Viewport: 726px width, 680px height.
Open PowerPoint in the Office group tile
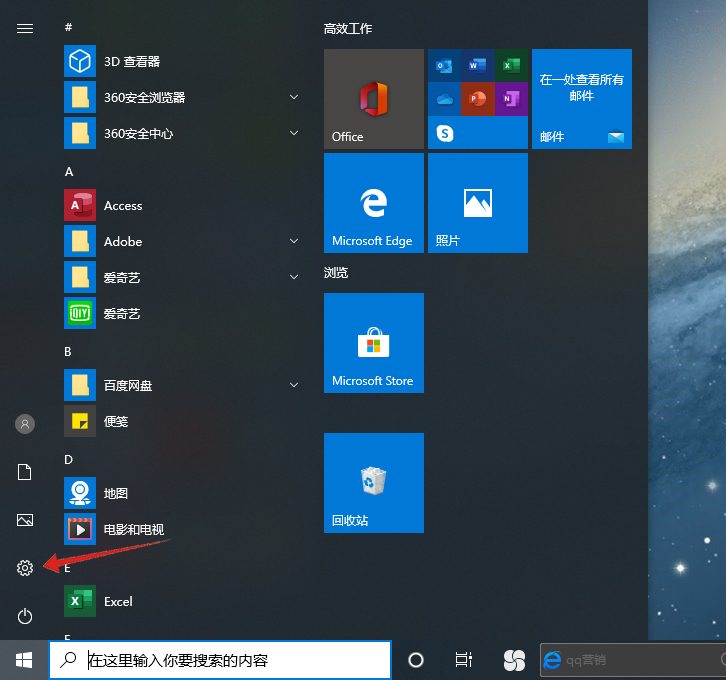point(478,99)
